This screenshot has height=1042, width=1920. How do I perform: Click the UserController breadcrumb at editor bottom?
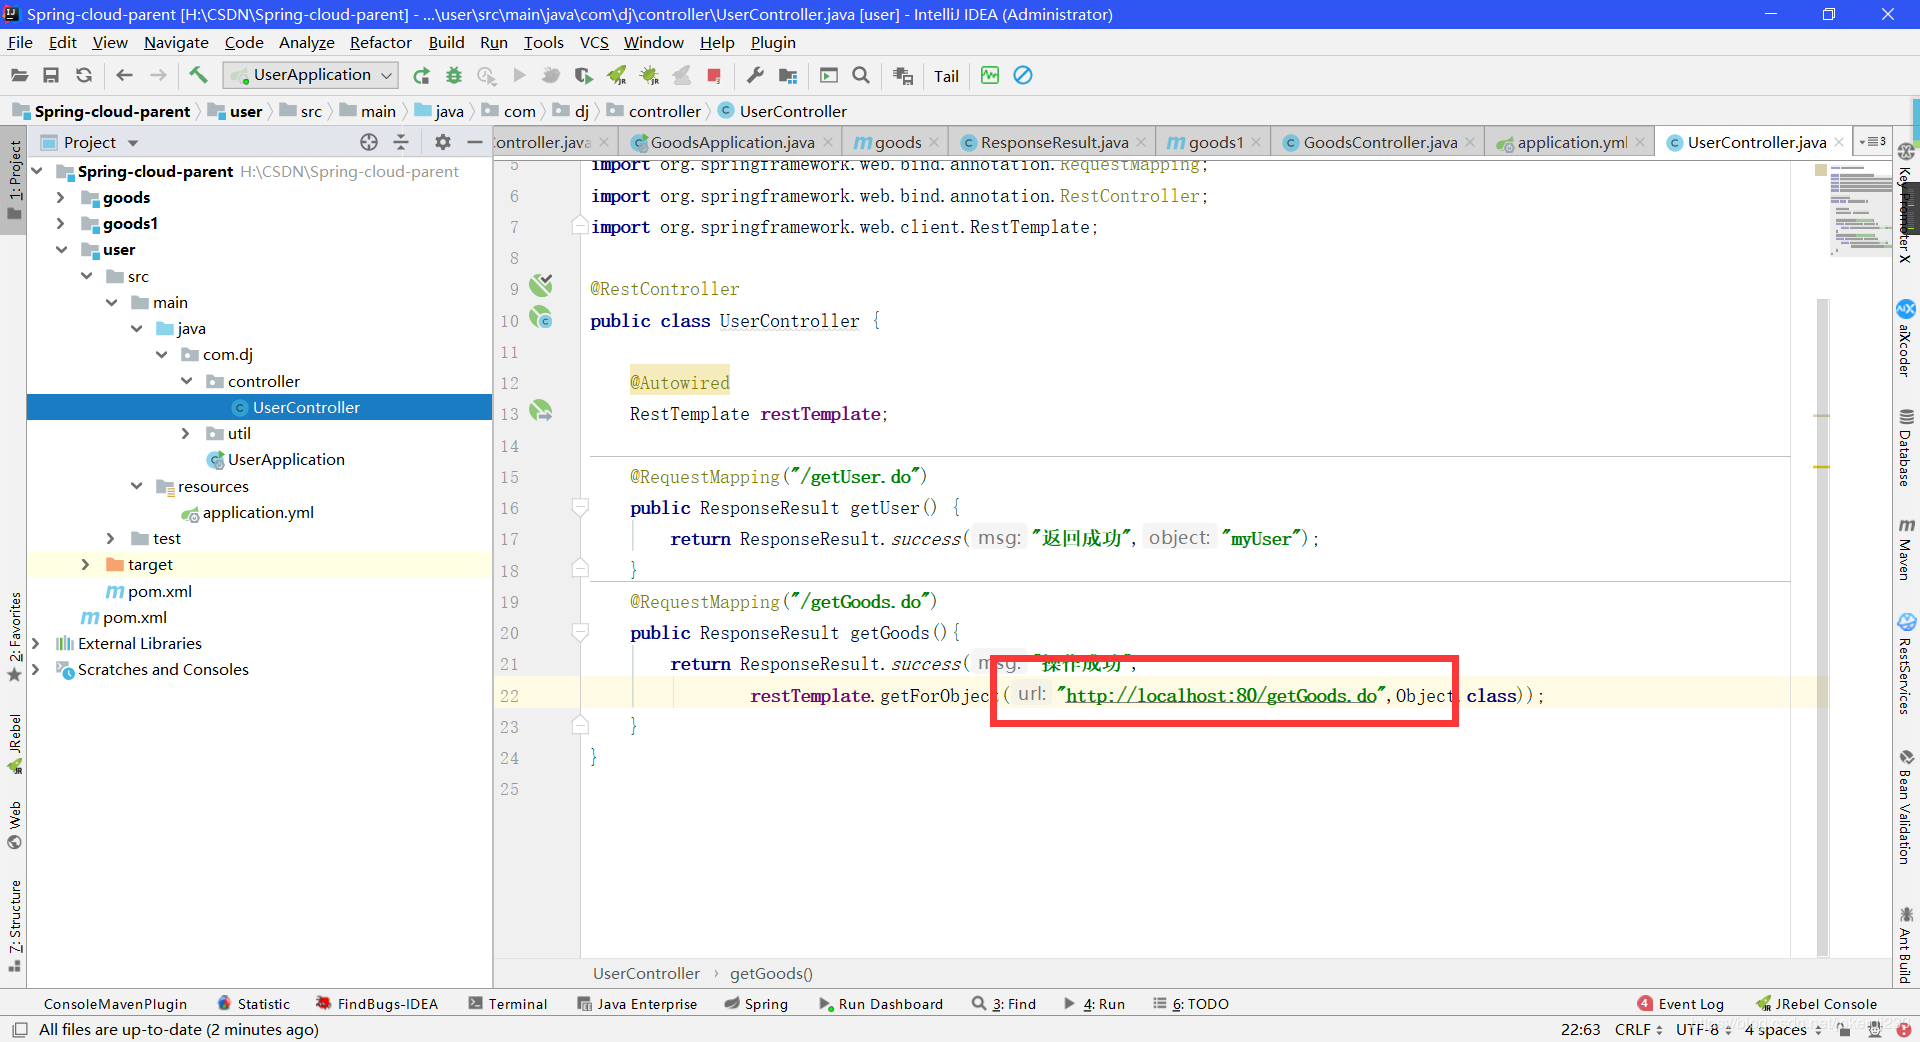click(646, 973)
